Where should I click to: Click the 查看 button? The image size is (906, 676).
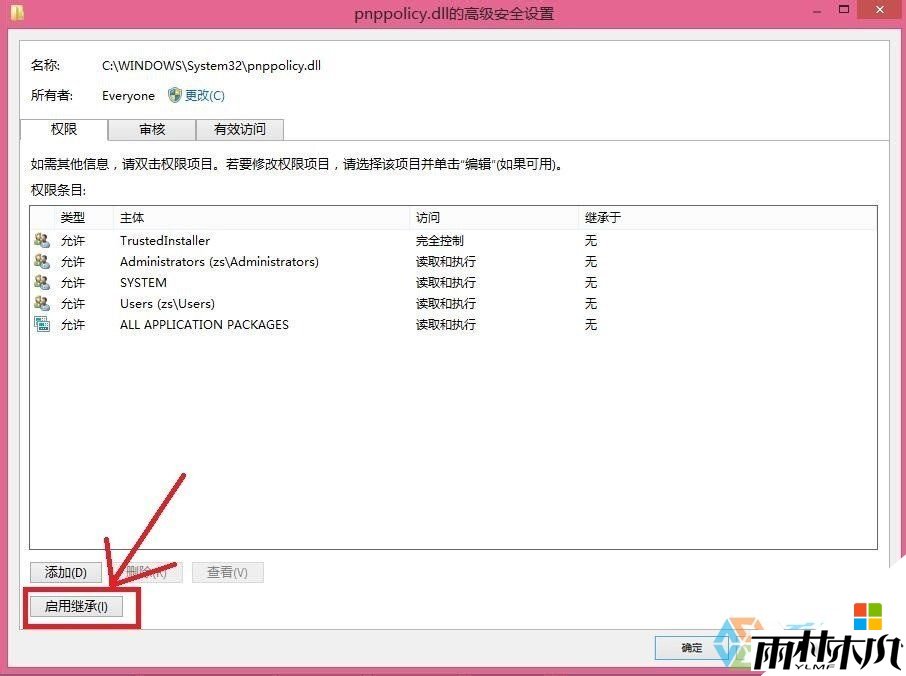click(227, 571)
